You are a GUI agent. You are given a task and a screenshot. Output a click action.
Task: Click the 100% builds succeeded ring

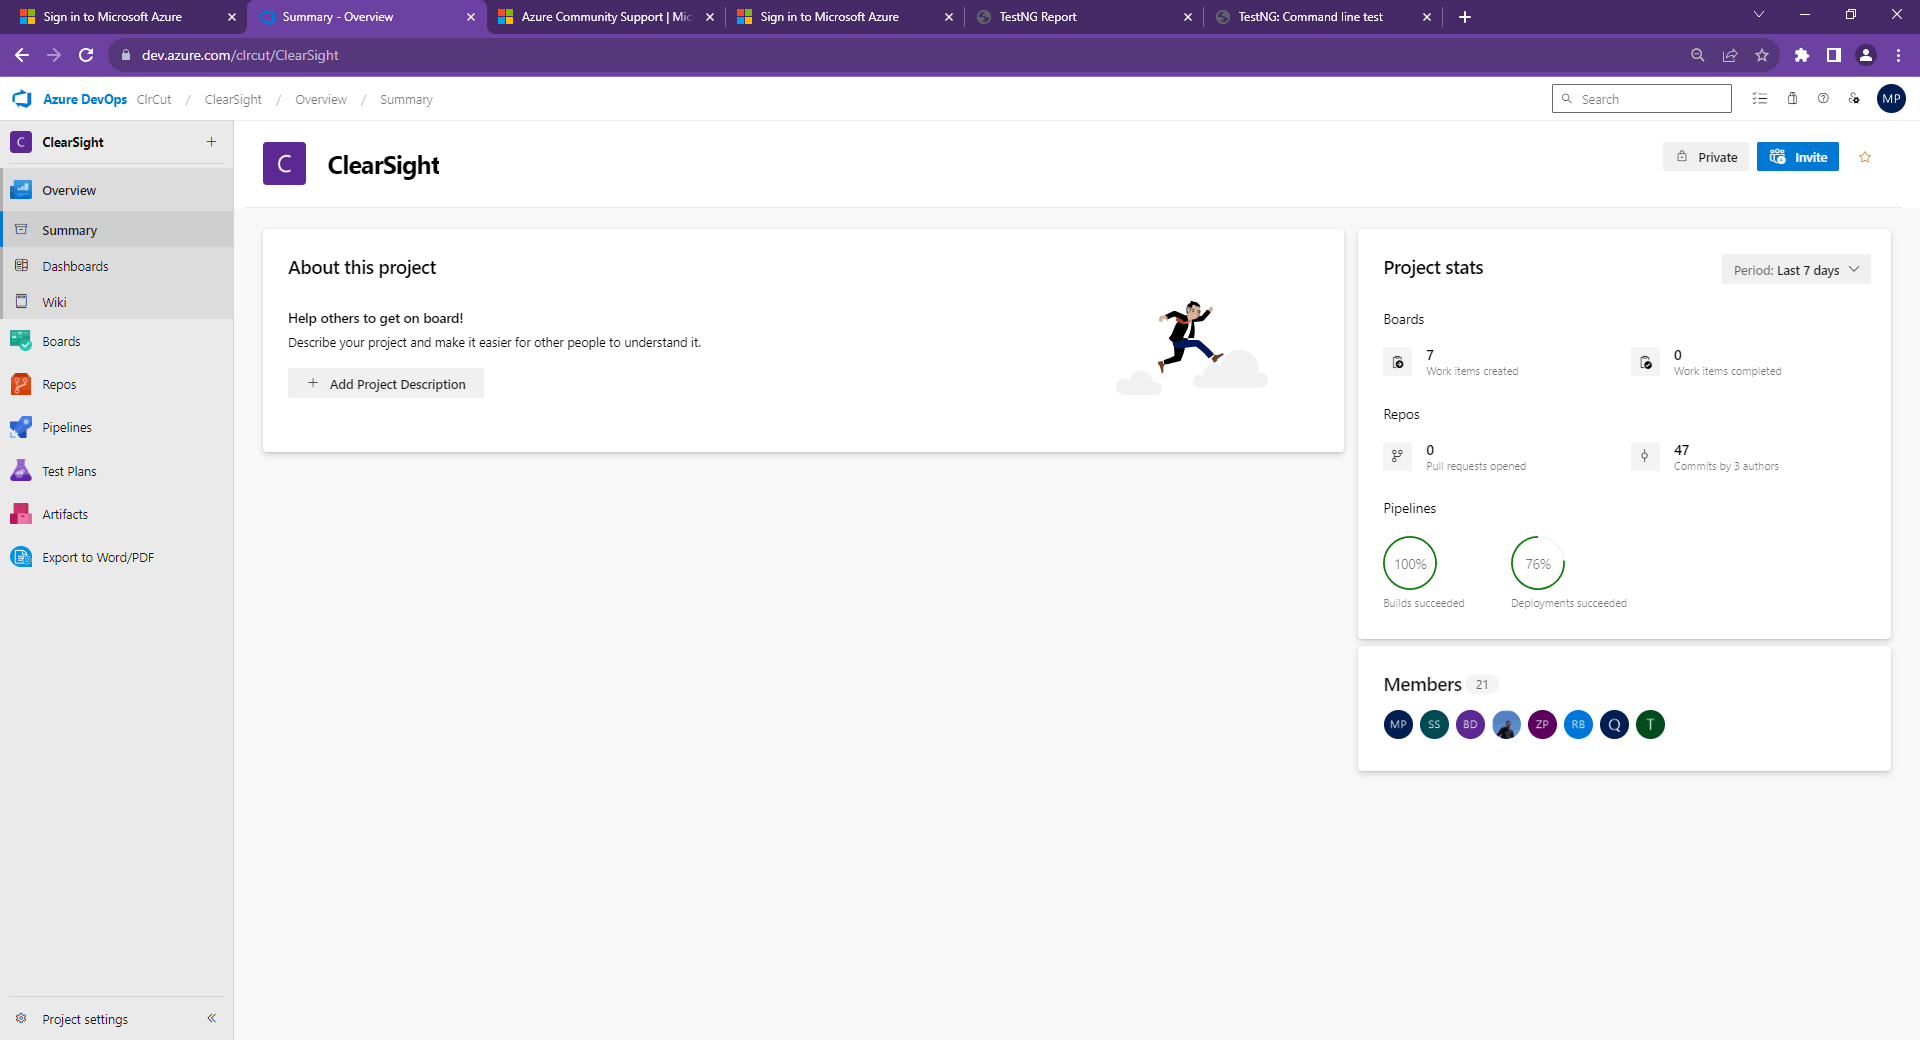tap(1410, 564)
